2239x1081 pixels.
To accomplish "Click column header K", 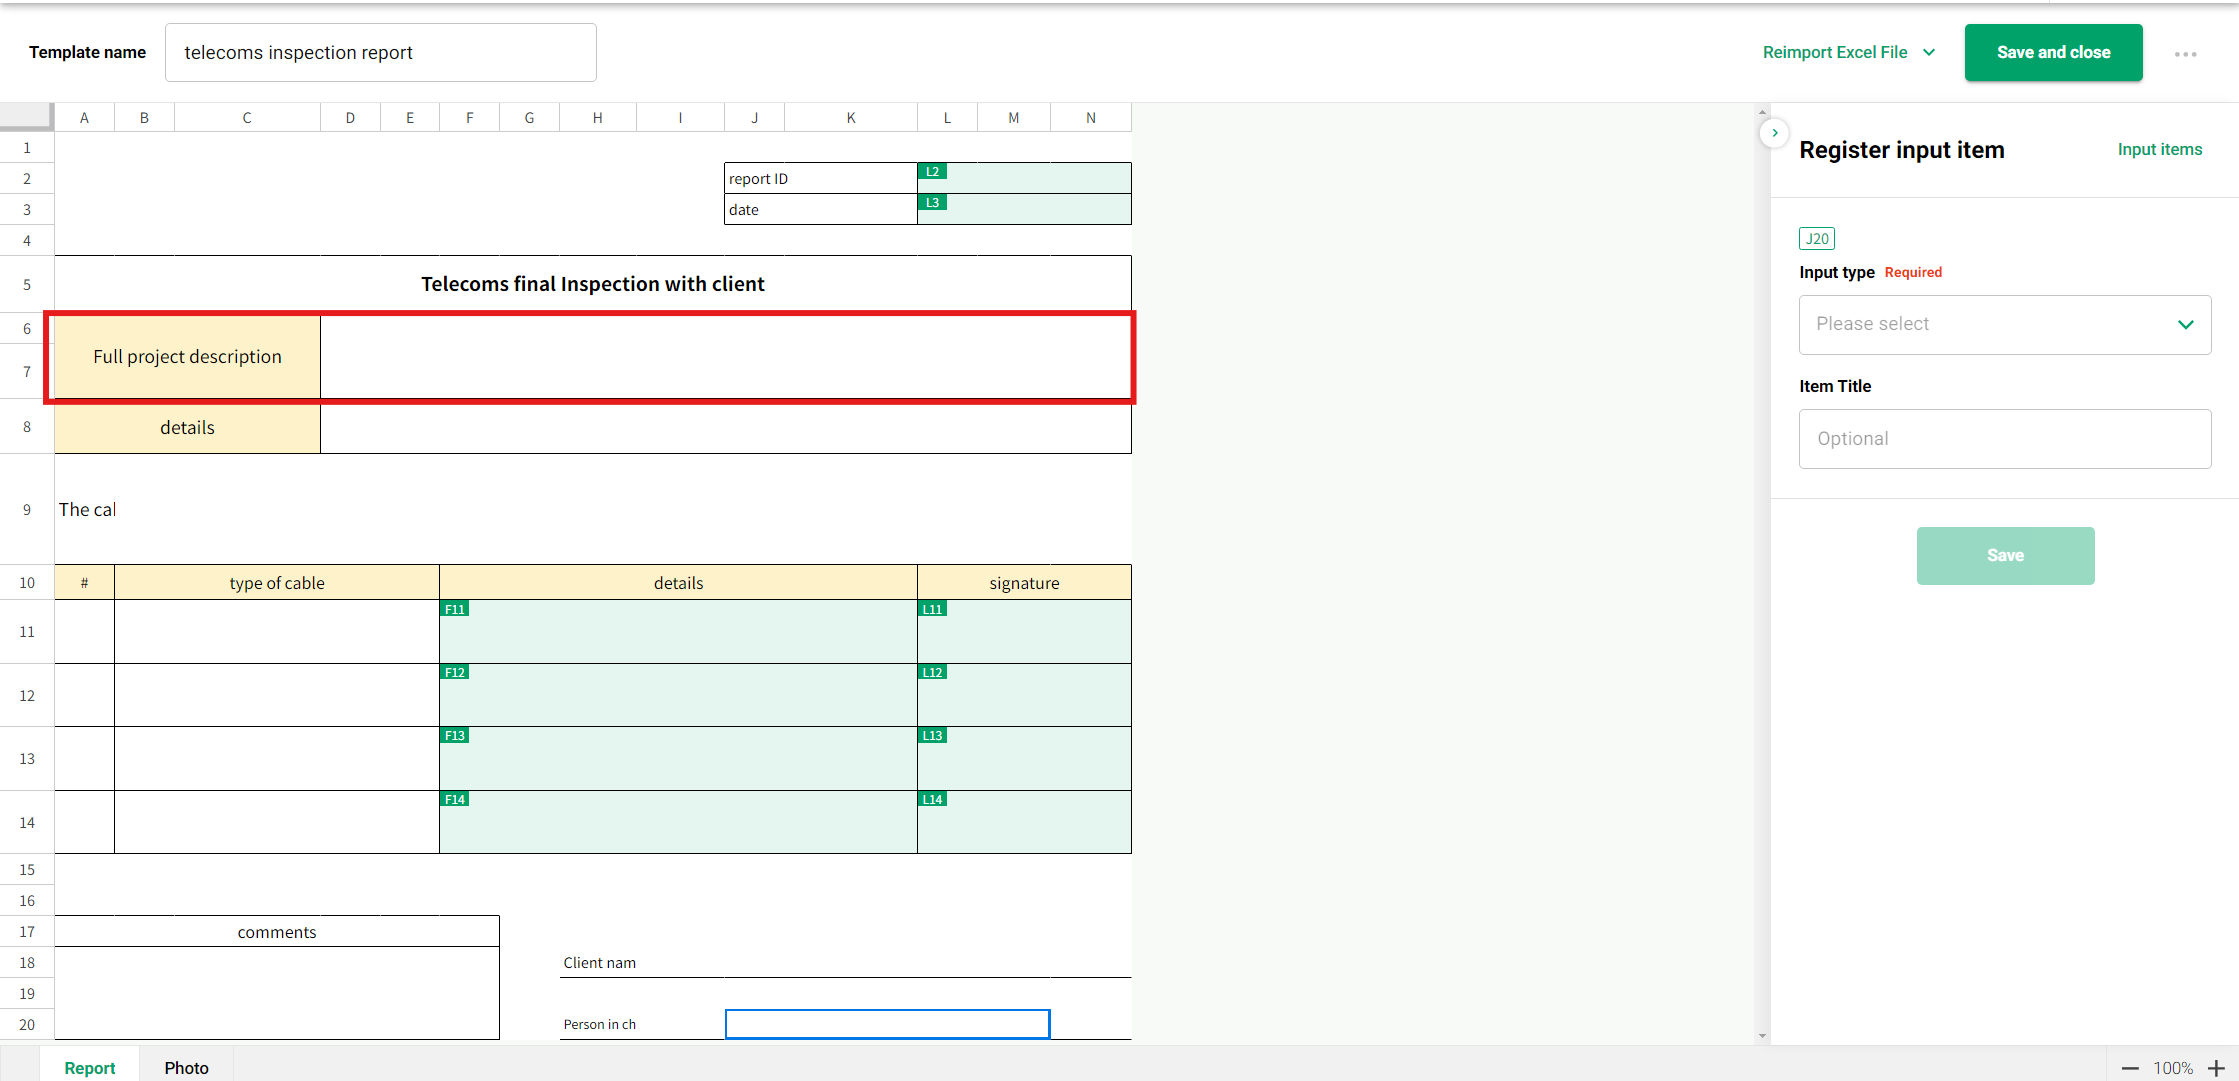I will click(x=850, y=117).
